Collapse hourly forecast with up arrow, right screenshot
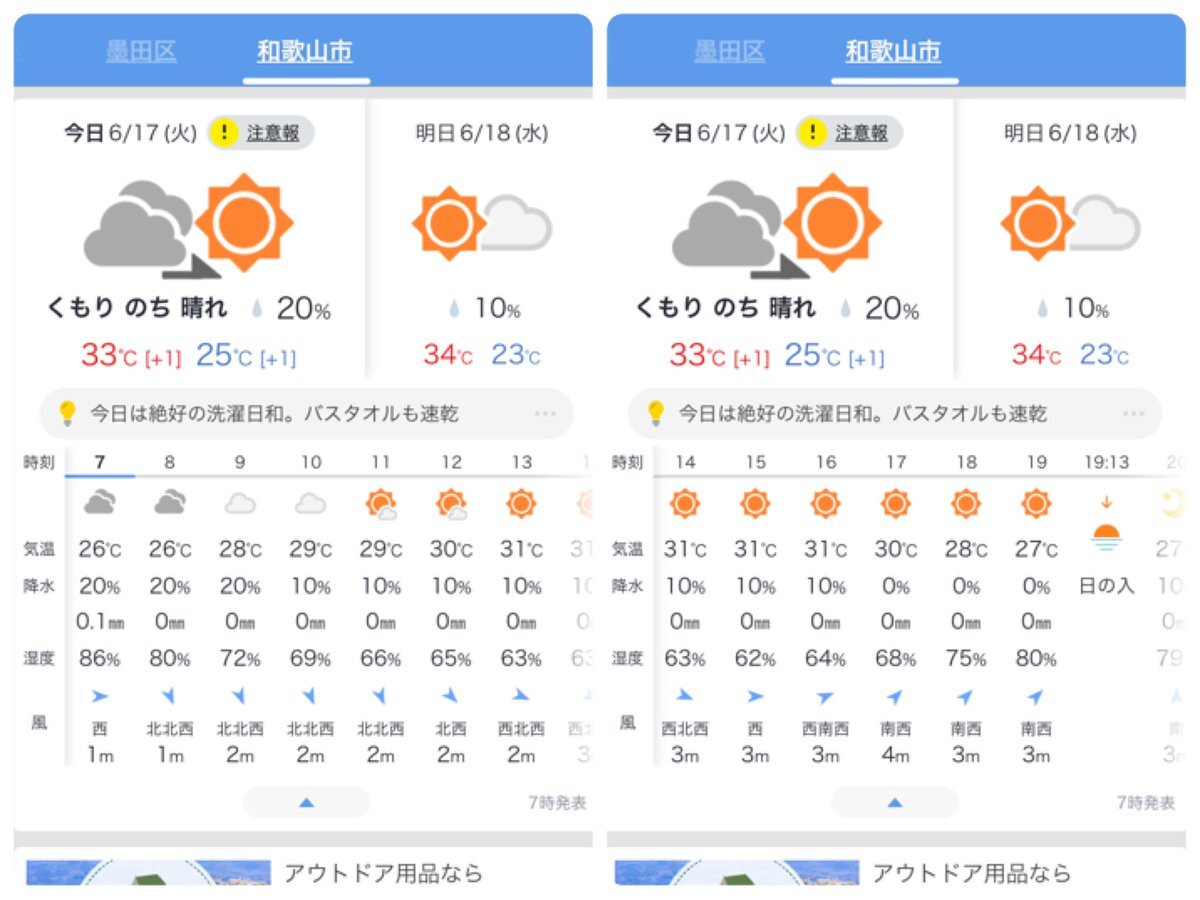 pos(894,802)
